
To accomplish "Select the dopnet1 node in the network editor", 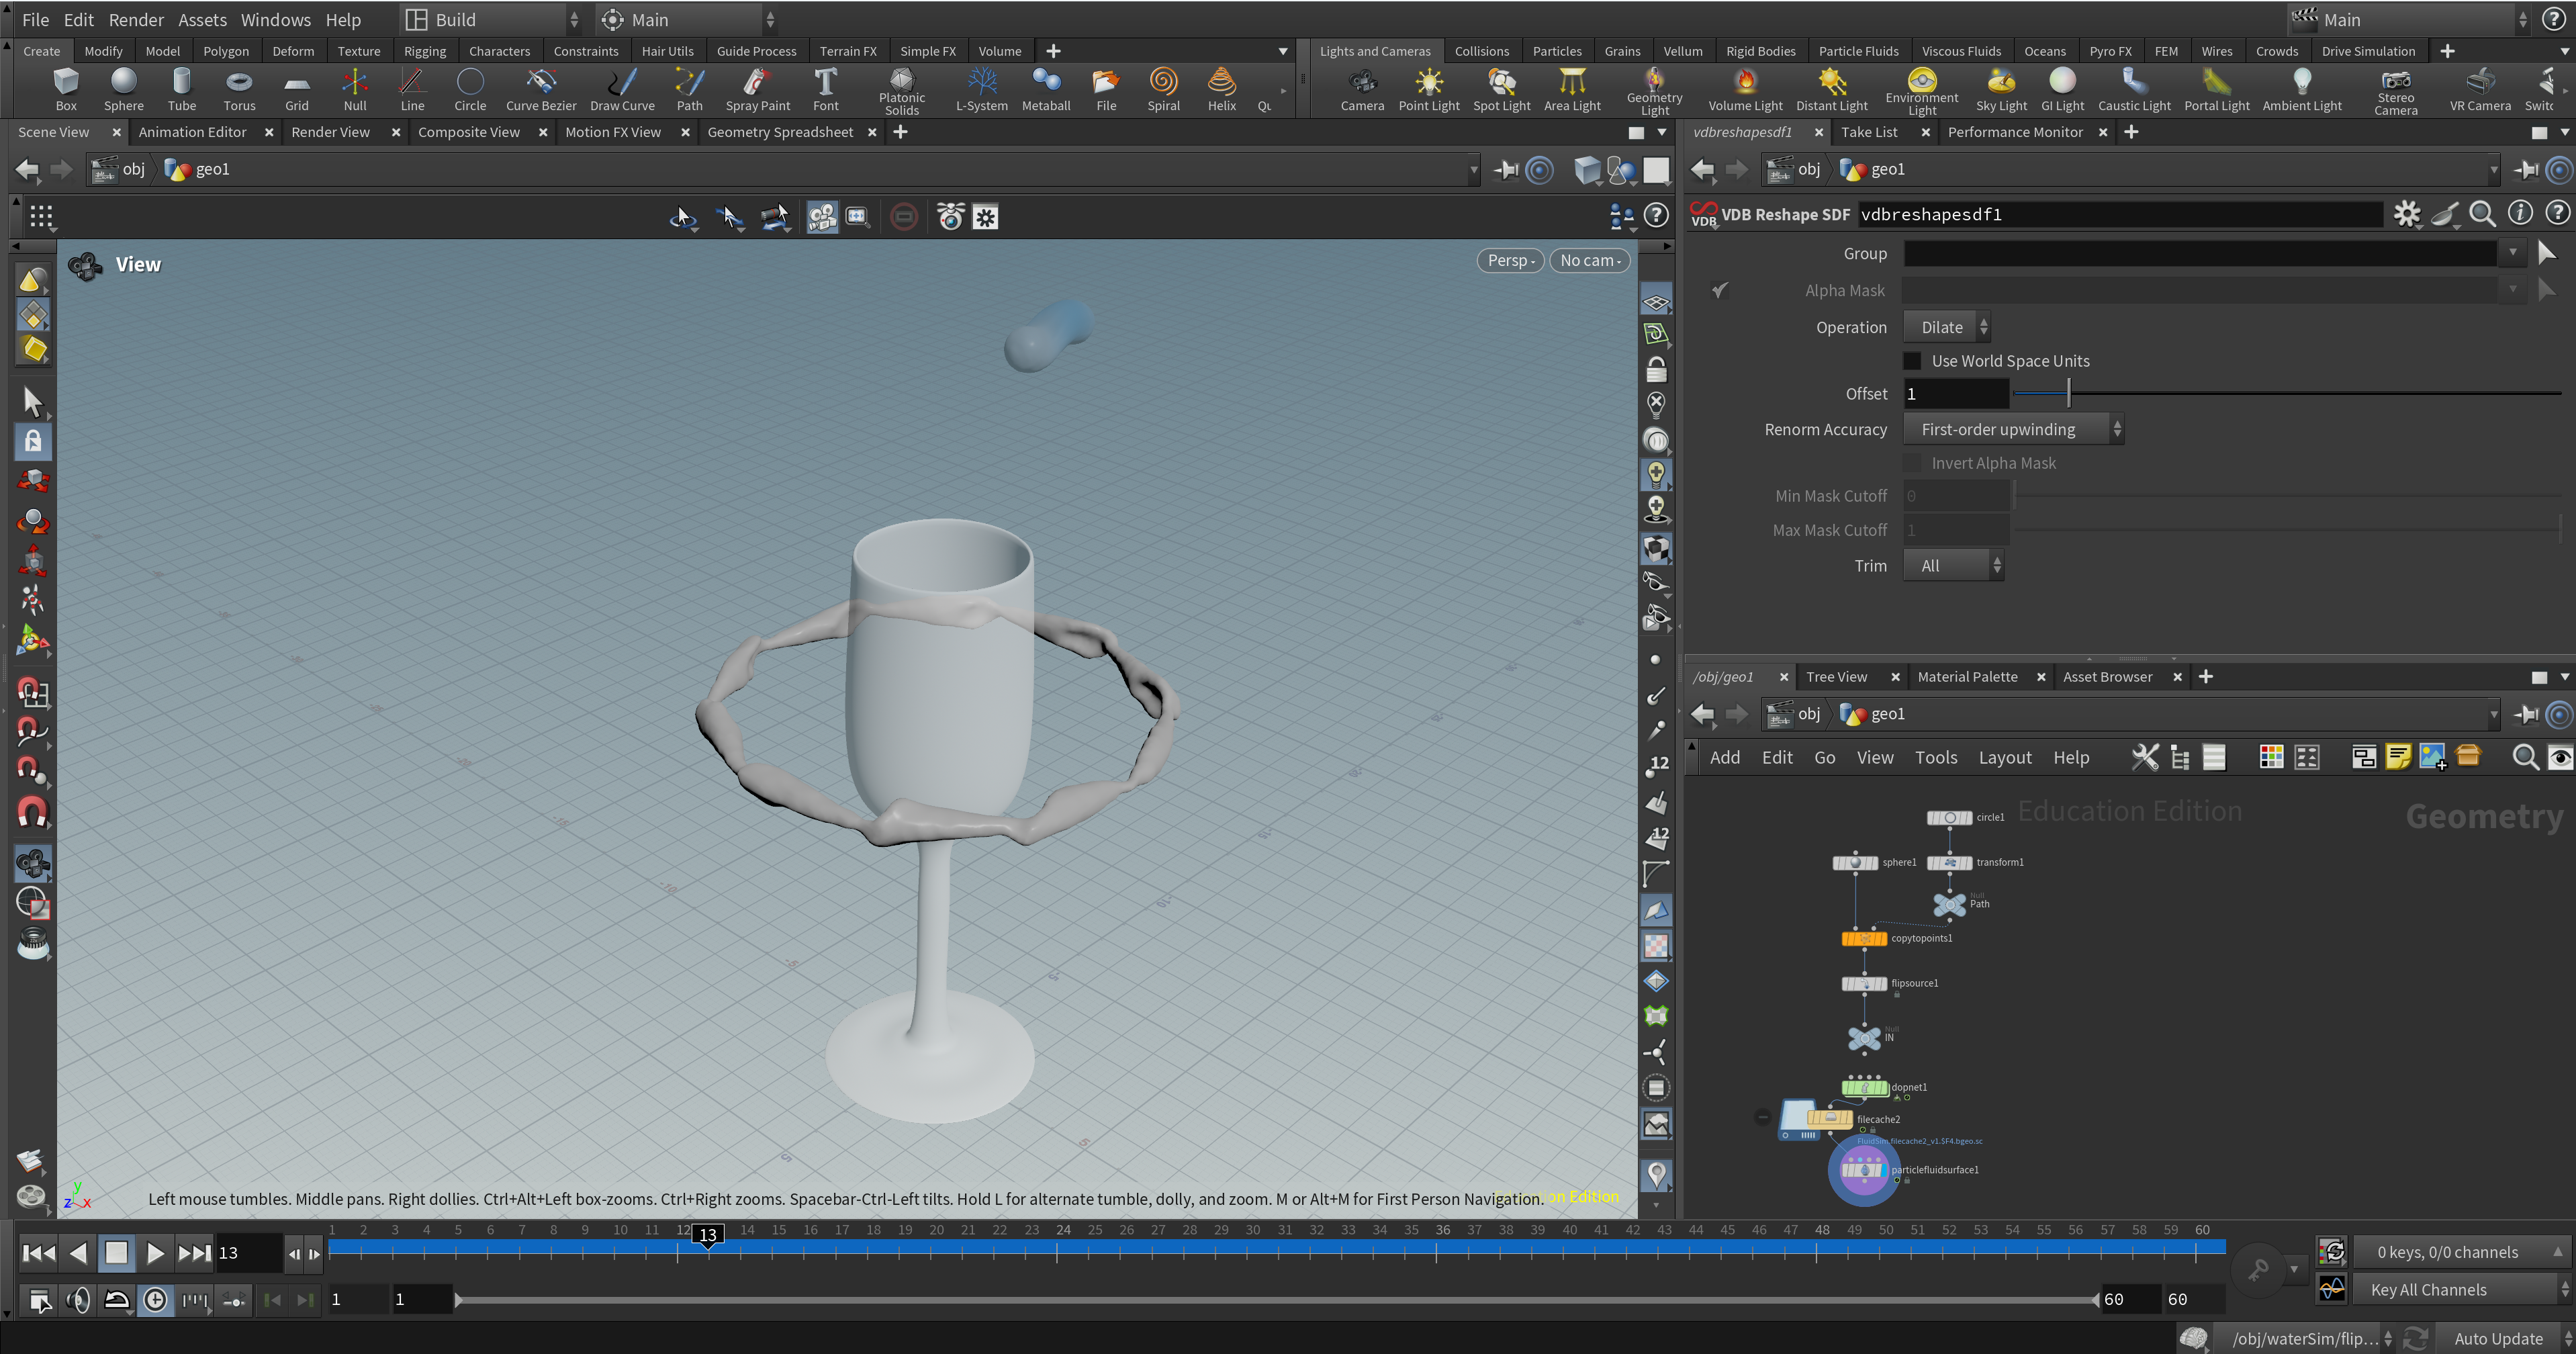I will [1864, 1087].
